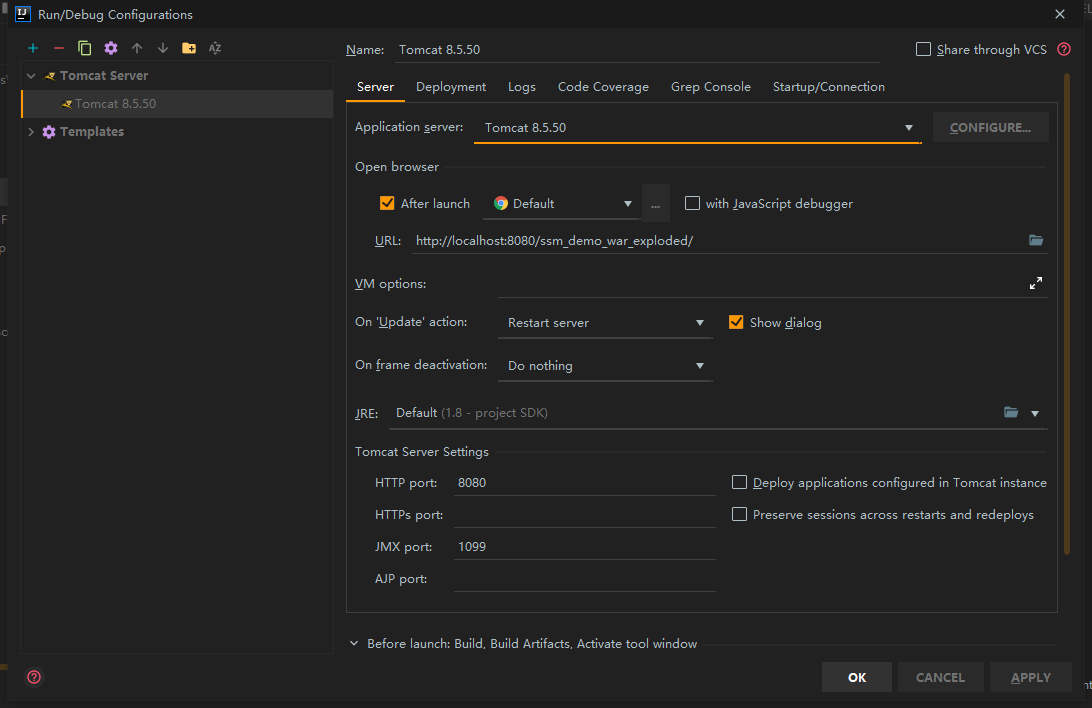The width and height of the screenshot is (1092, 708).
Task: Uncheck Show dialog on update
Action: [737, 322]
